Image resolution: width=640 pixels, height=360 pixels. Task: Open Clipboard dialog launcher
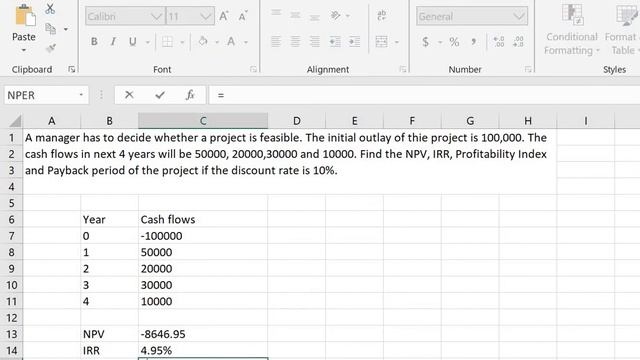point(72,69)
